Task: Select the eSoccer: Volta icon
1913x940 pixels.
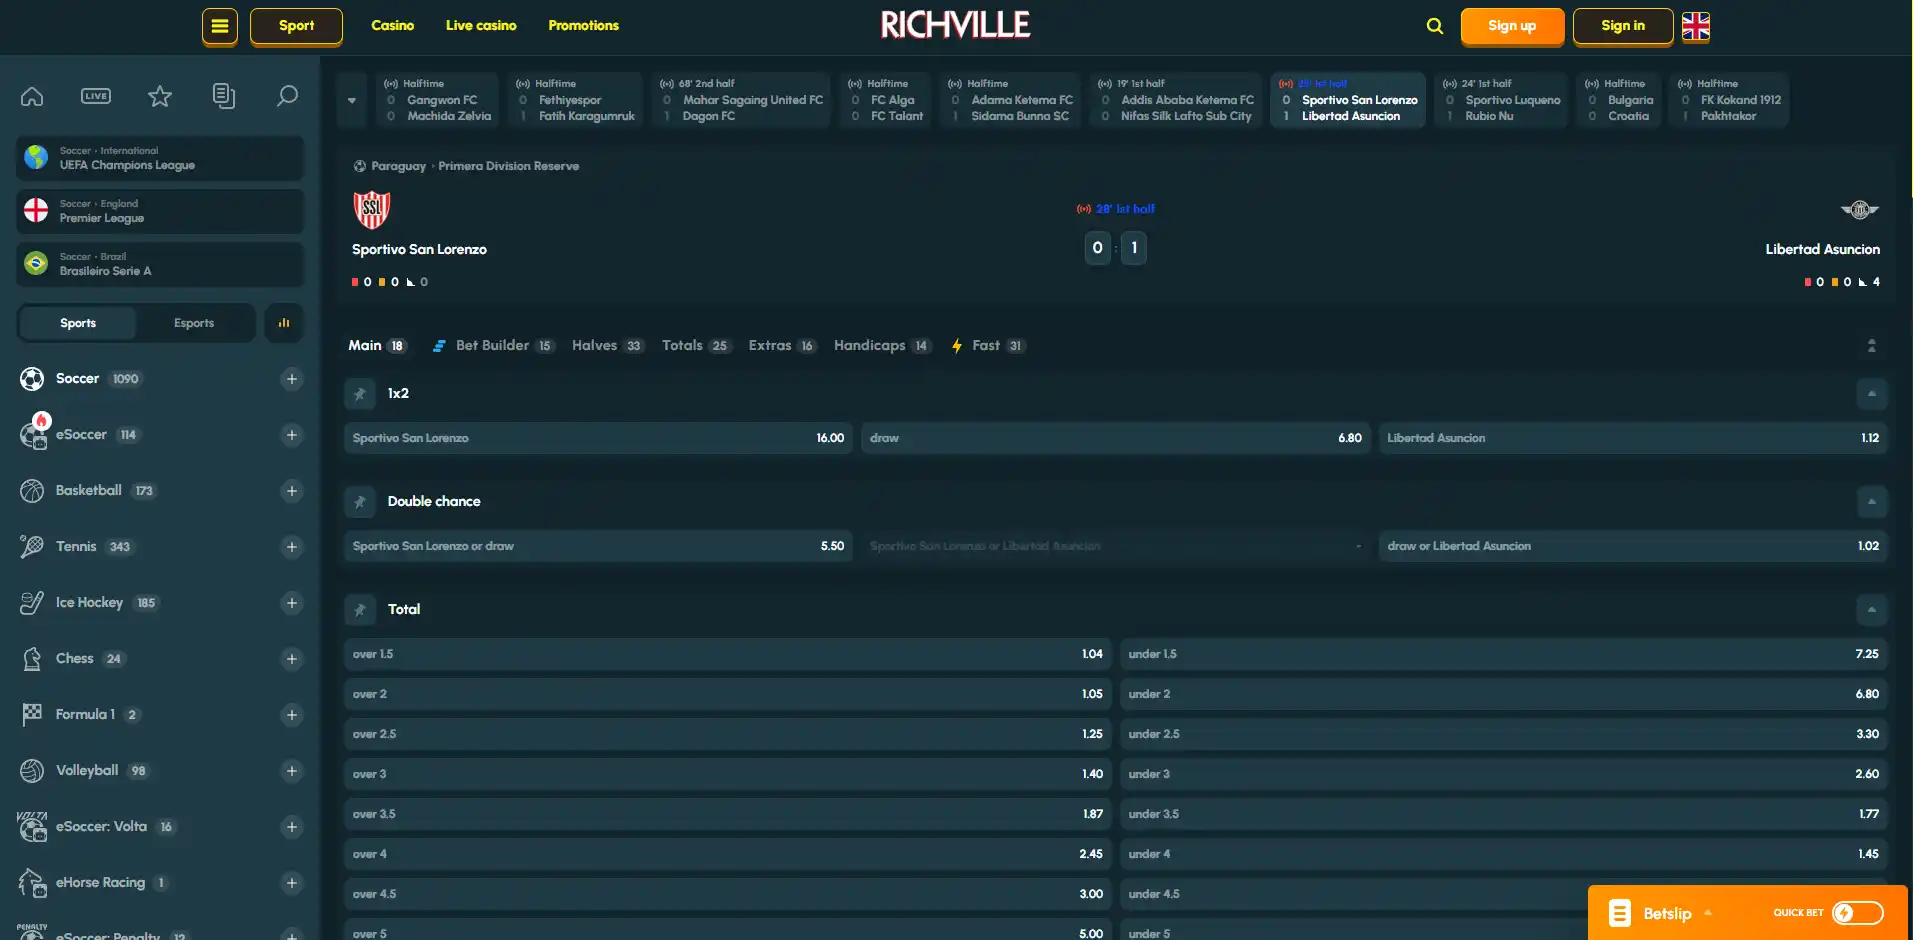Action: point(32,827)
